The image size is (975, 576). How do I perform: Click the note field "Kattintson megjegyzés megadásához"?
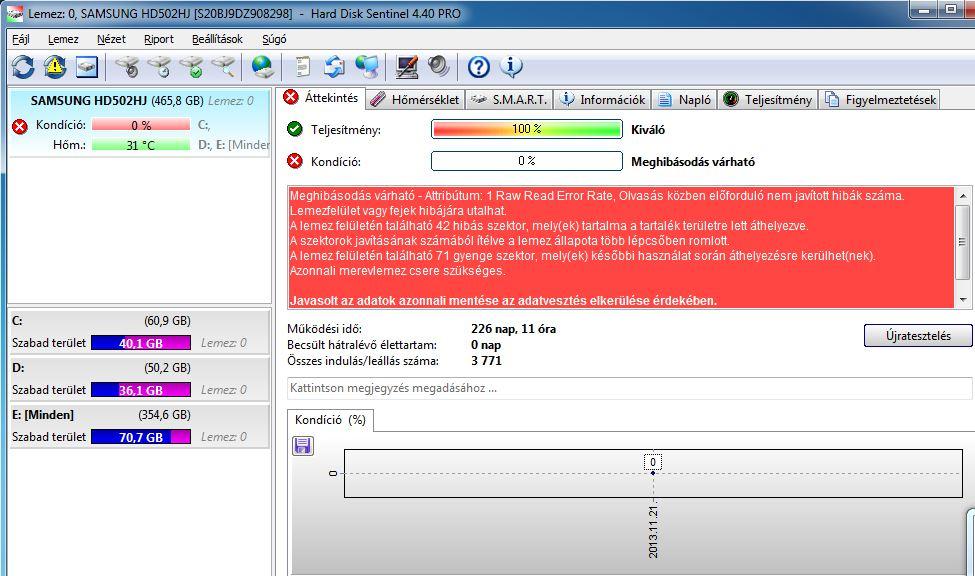(629, 388)
